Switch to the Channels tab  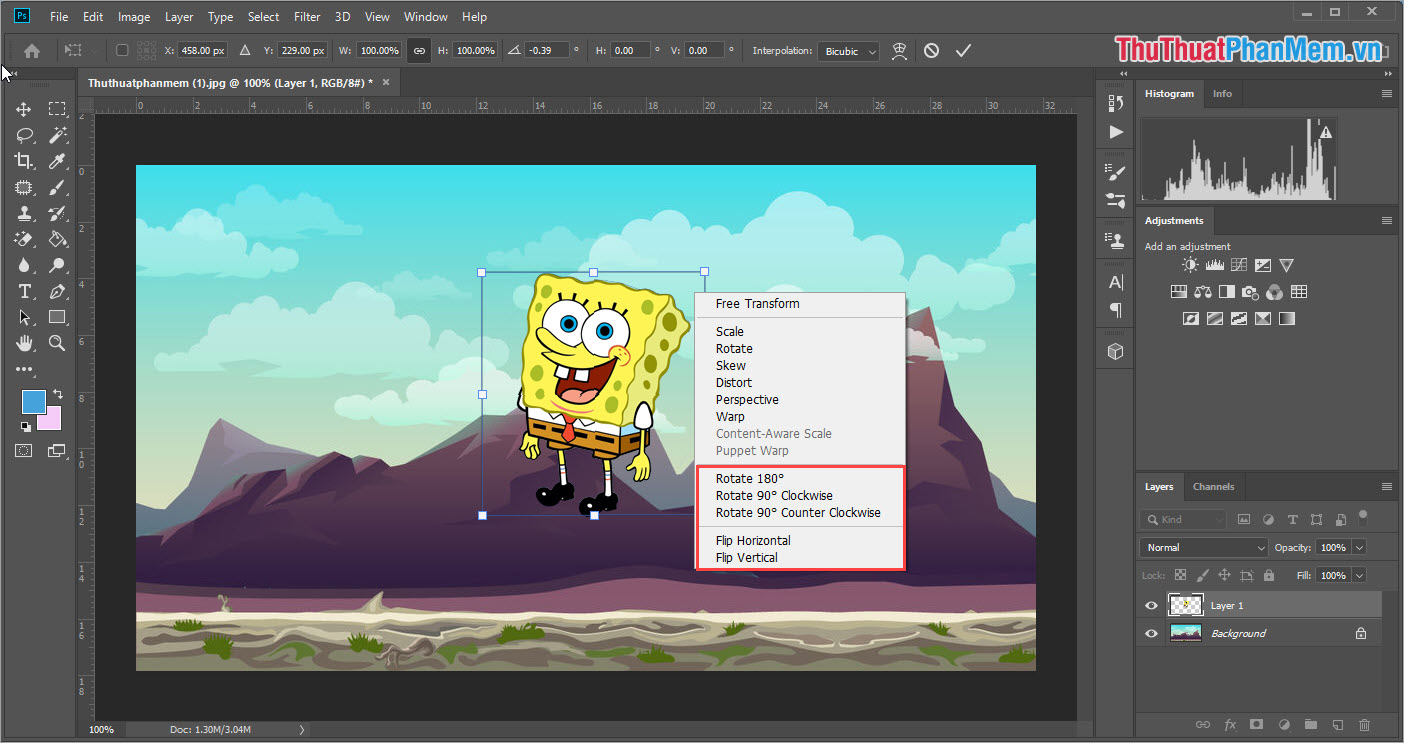(1213, 486)
